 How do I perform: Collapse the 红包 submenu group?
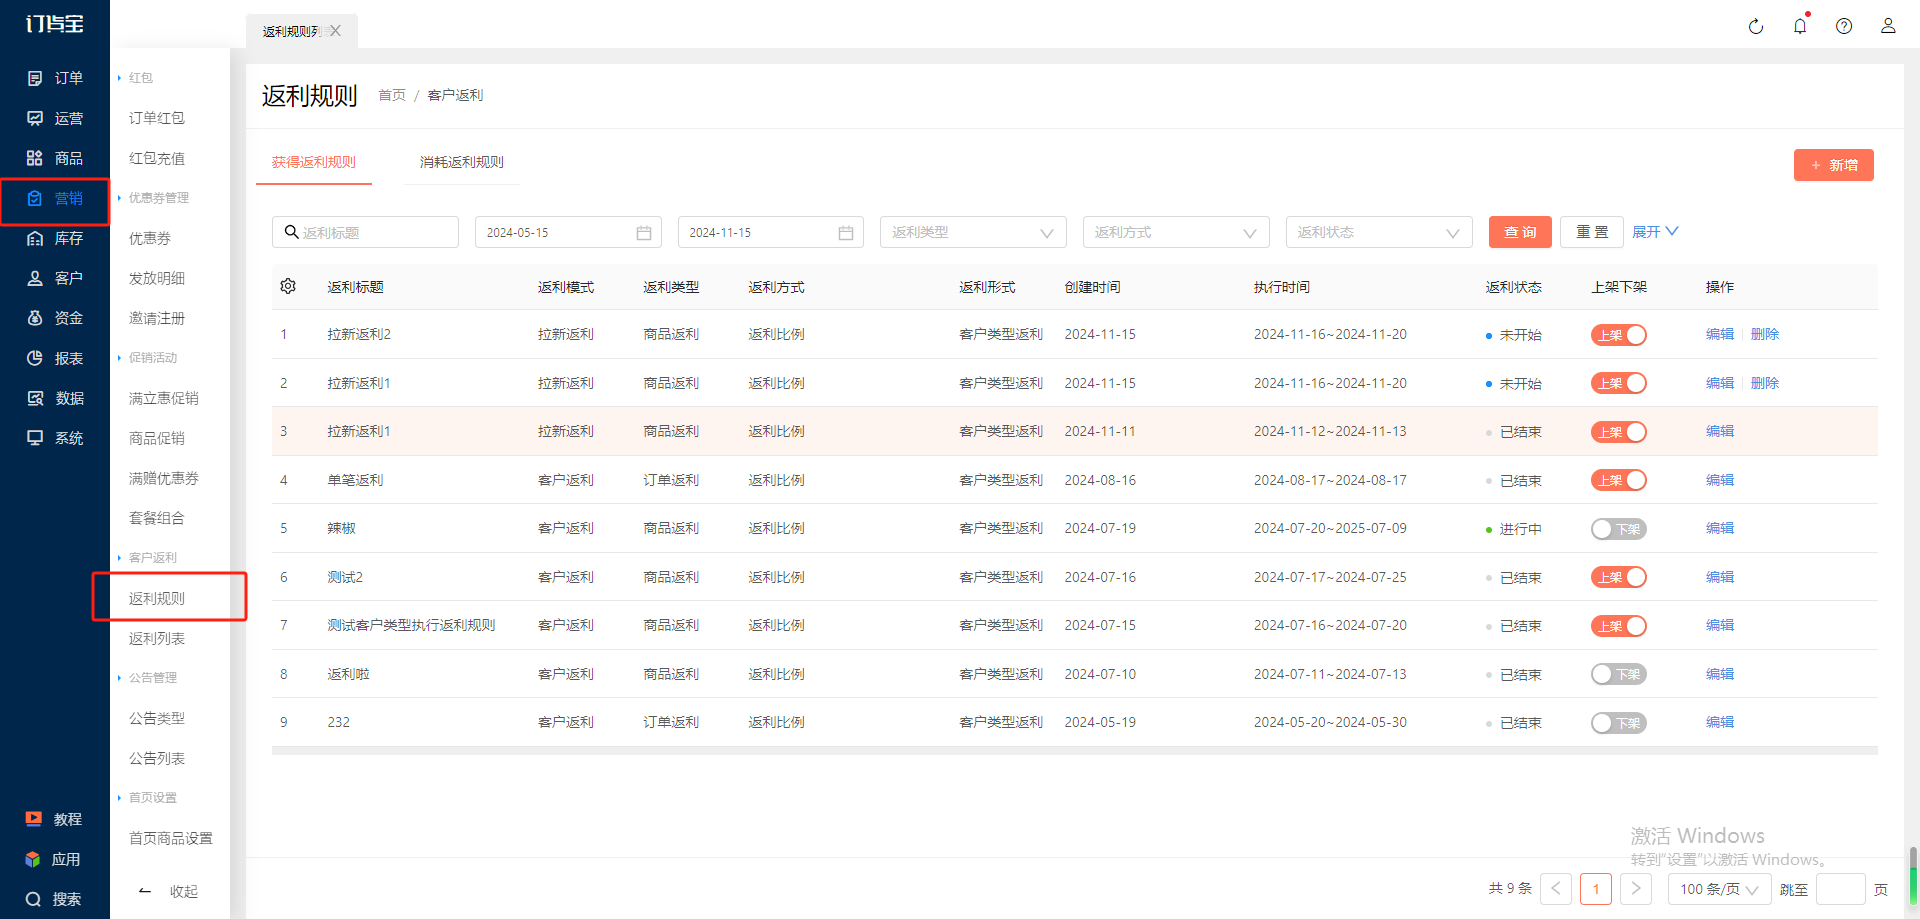(x=137, y=78)
